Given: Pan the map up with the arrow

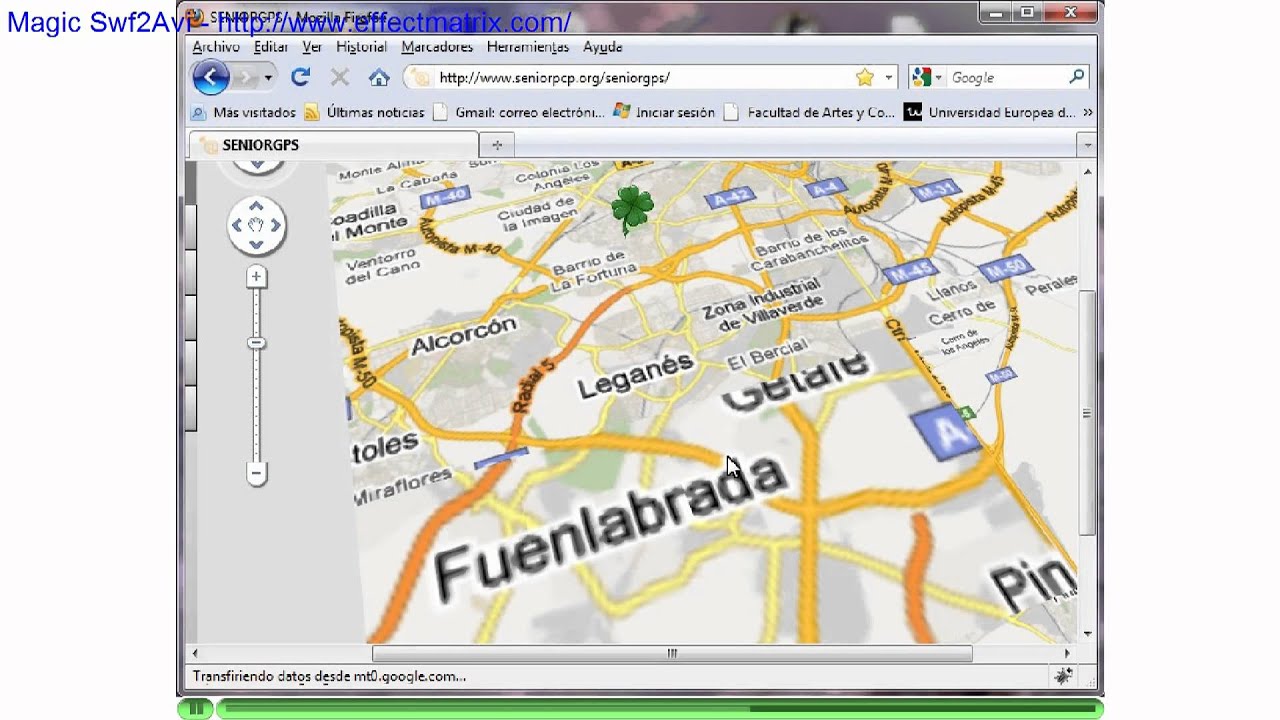Looking at the screenshot, I should point(256,206).
